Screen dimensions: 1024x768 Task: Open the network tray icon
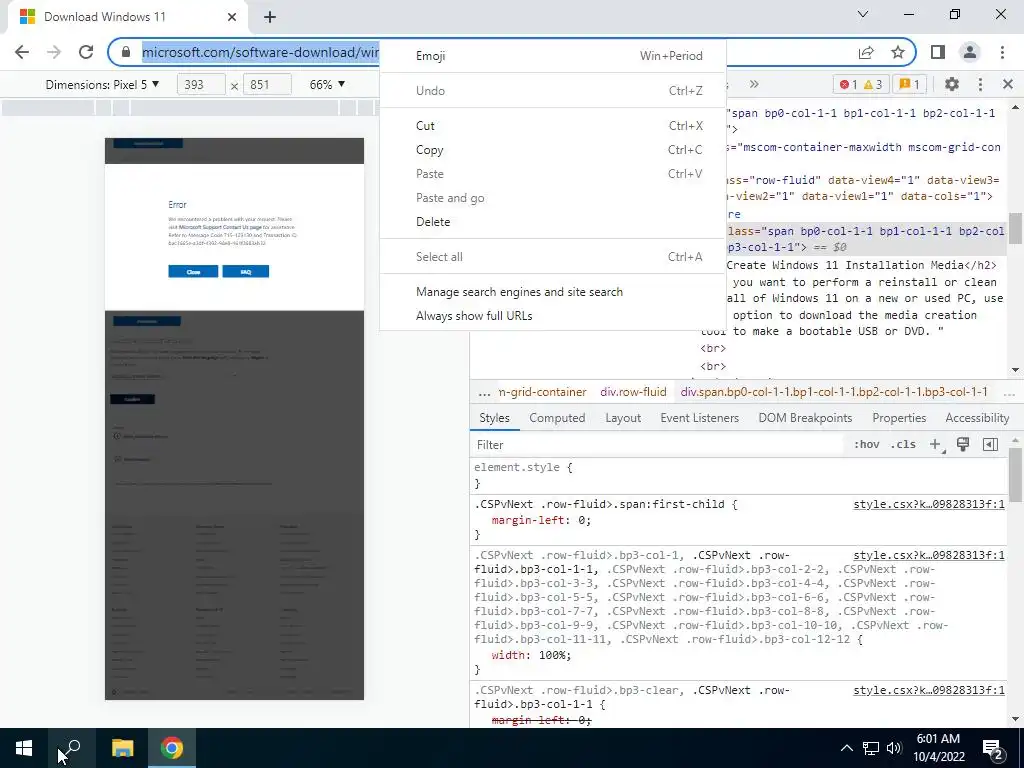[x=871, y=748]
